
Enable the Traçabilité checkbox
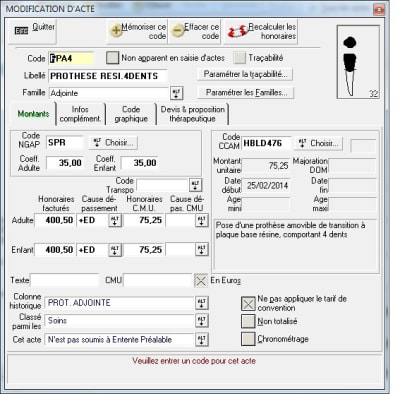coord(239,58)
